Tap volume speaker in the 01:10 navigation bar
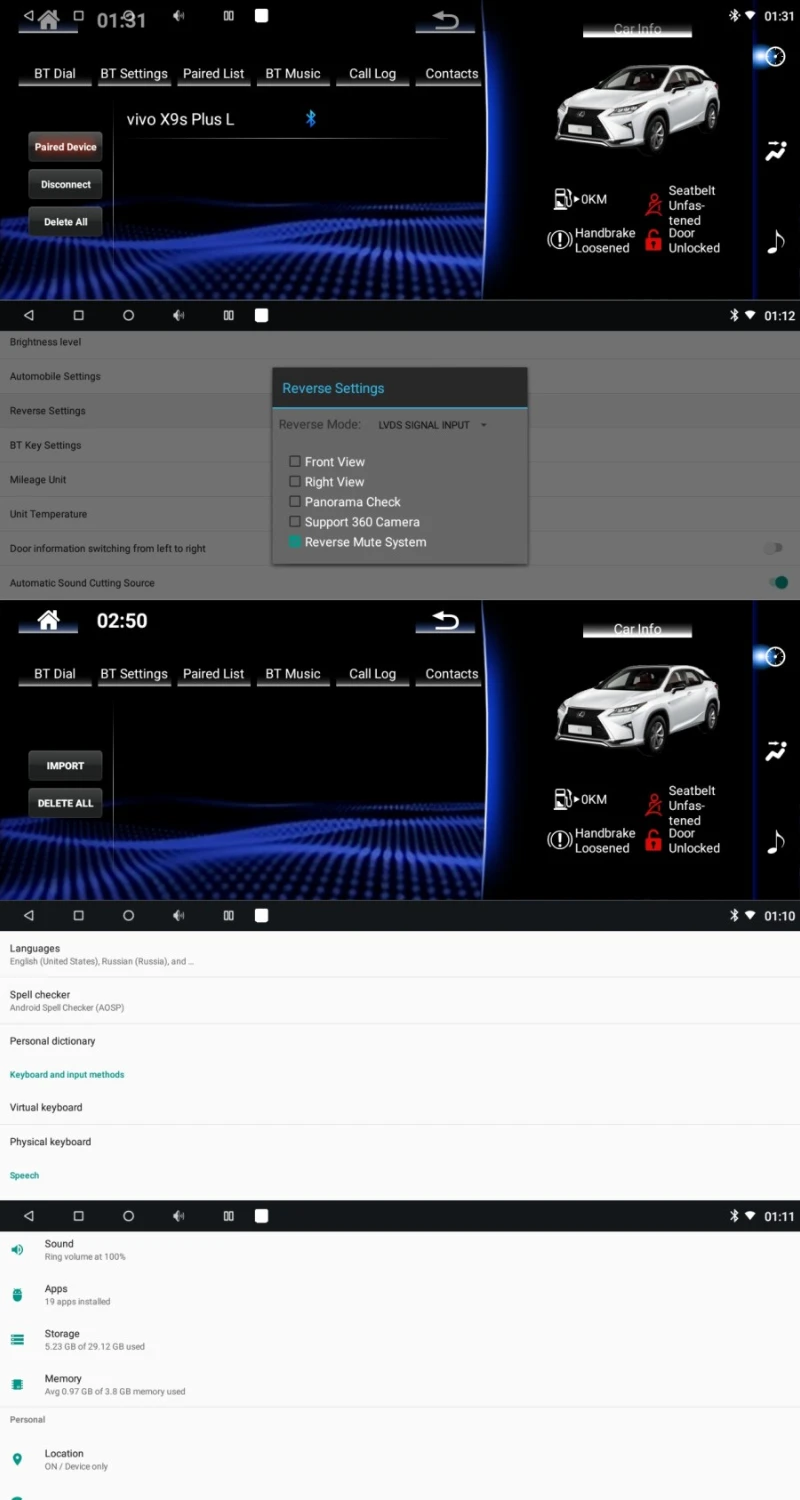The width and height of the screenshot is (800, 1500). [178, 915]
